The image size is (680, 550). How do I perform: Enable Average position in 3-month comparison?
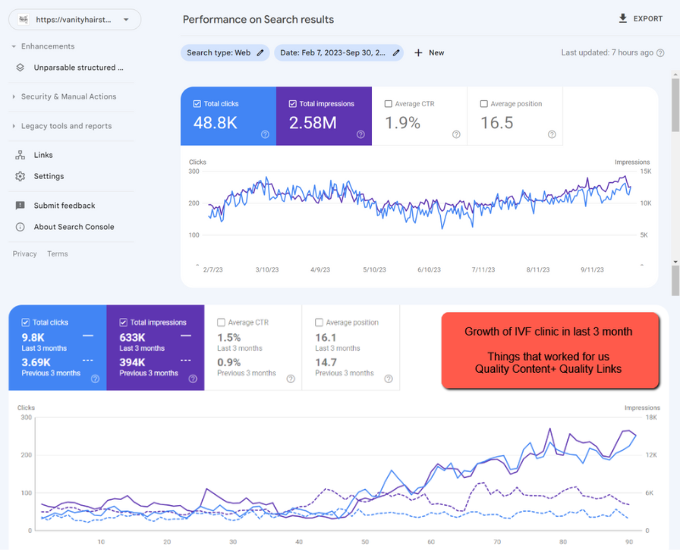point(319,322)
